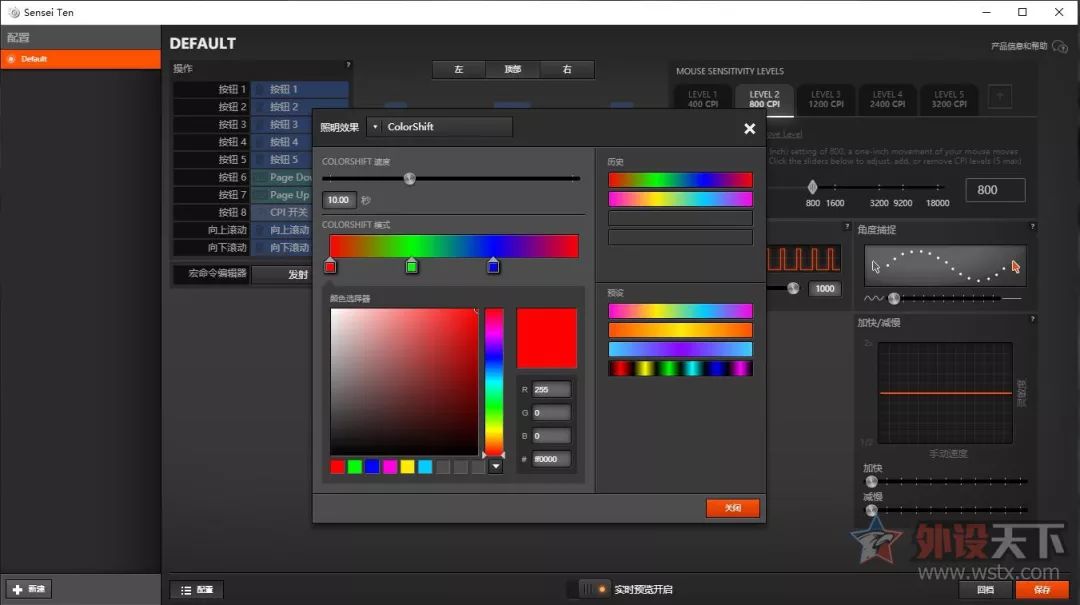Adjust the ColorShift speed slider handle
Image resolution: width=1080 pixels, height=605 pixels.
click(x=410, y=178)
